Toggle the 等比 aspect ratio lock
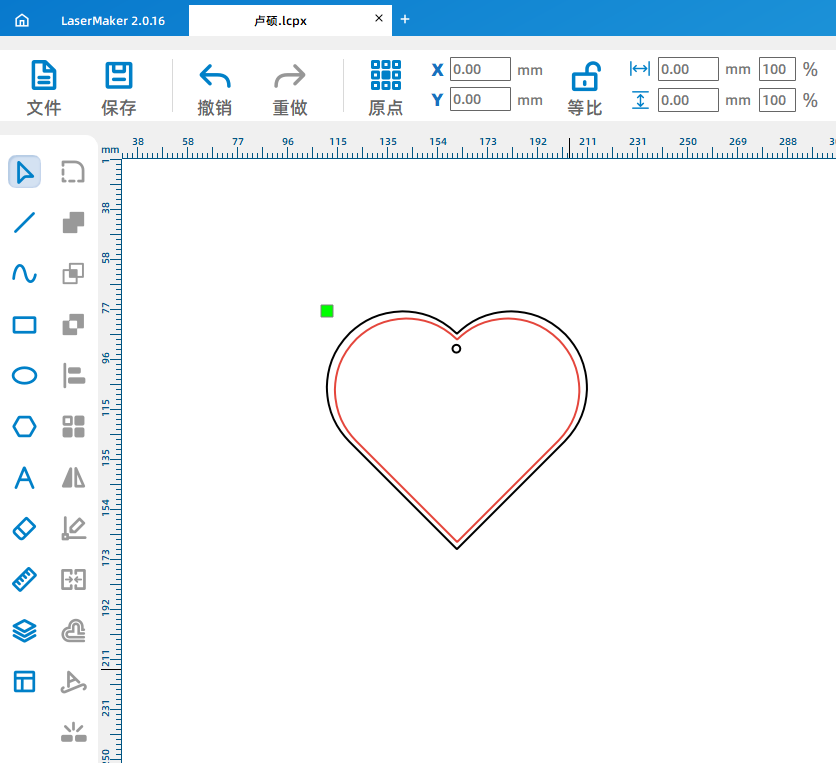 click(585, 88)
